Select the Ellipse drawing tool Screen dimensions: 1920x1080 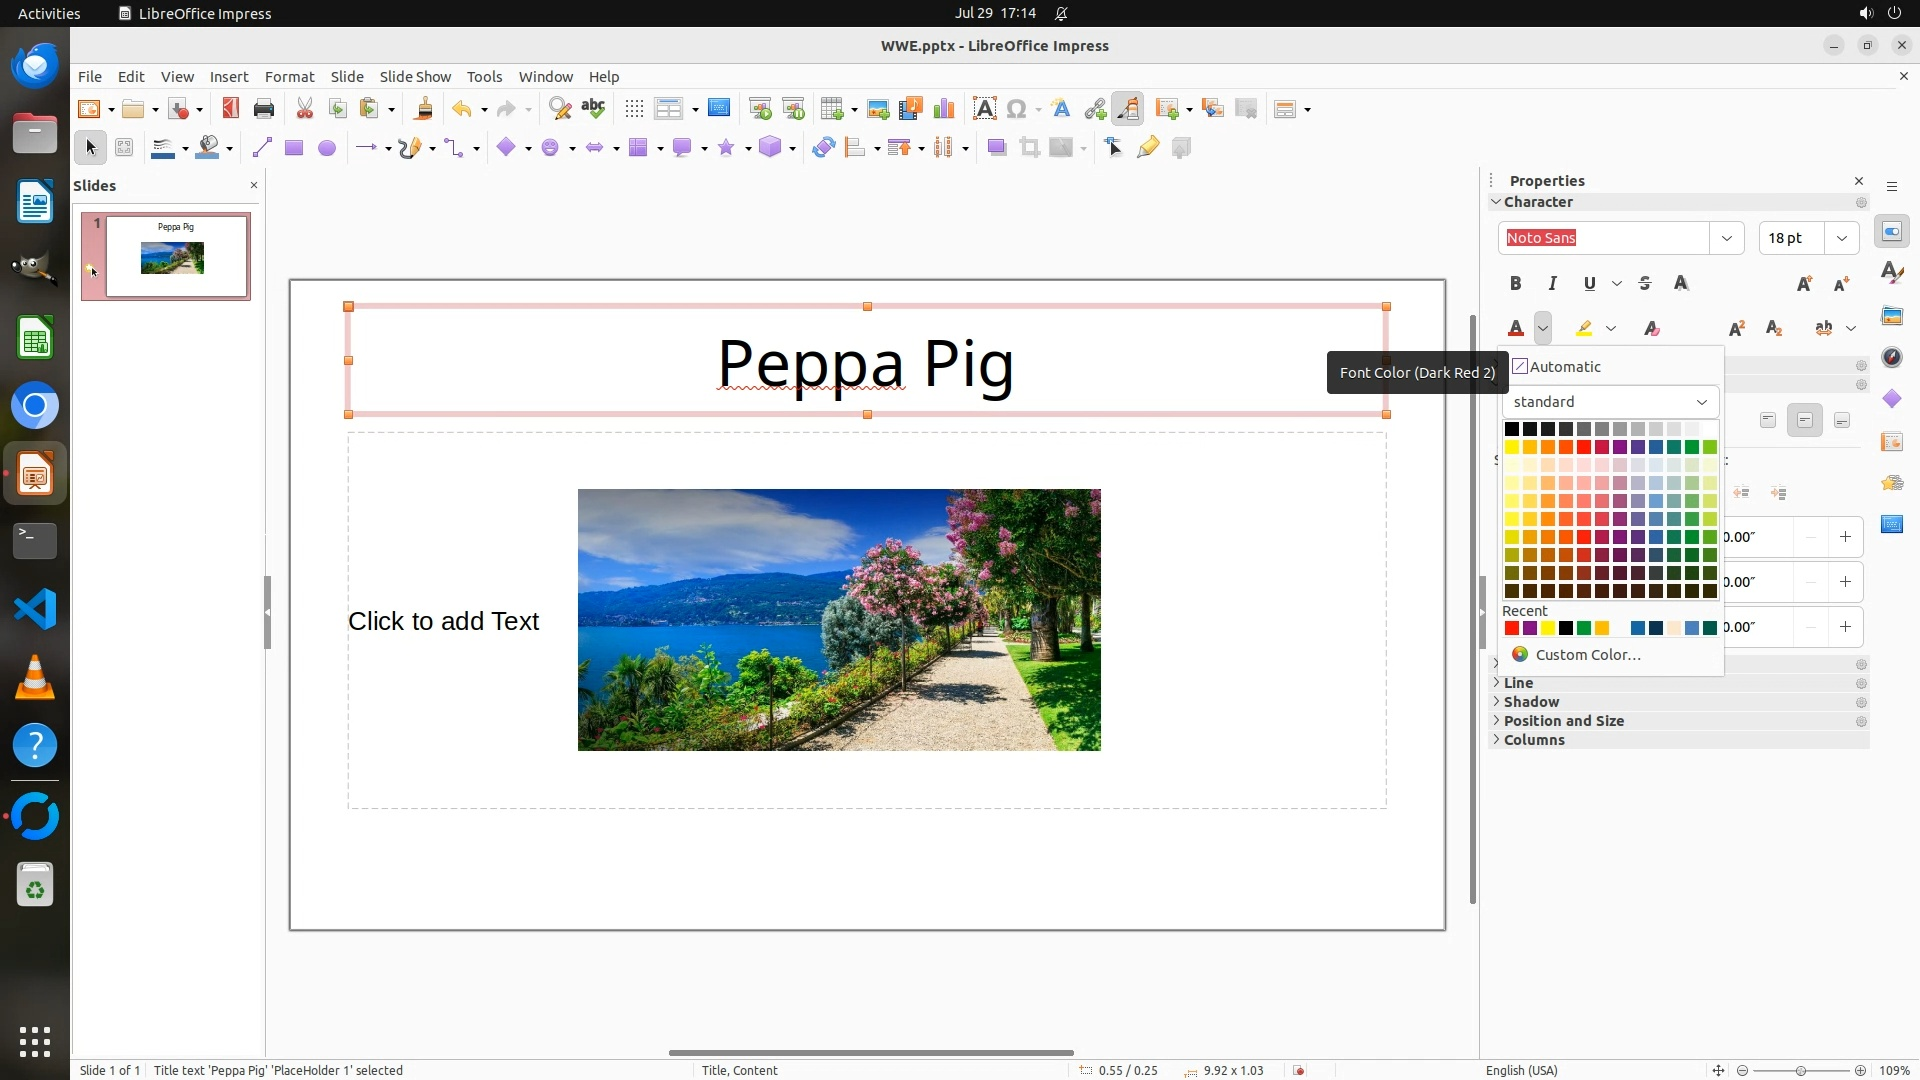click(x=327, y=148)
